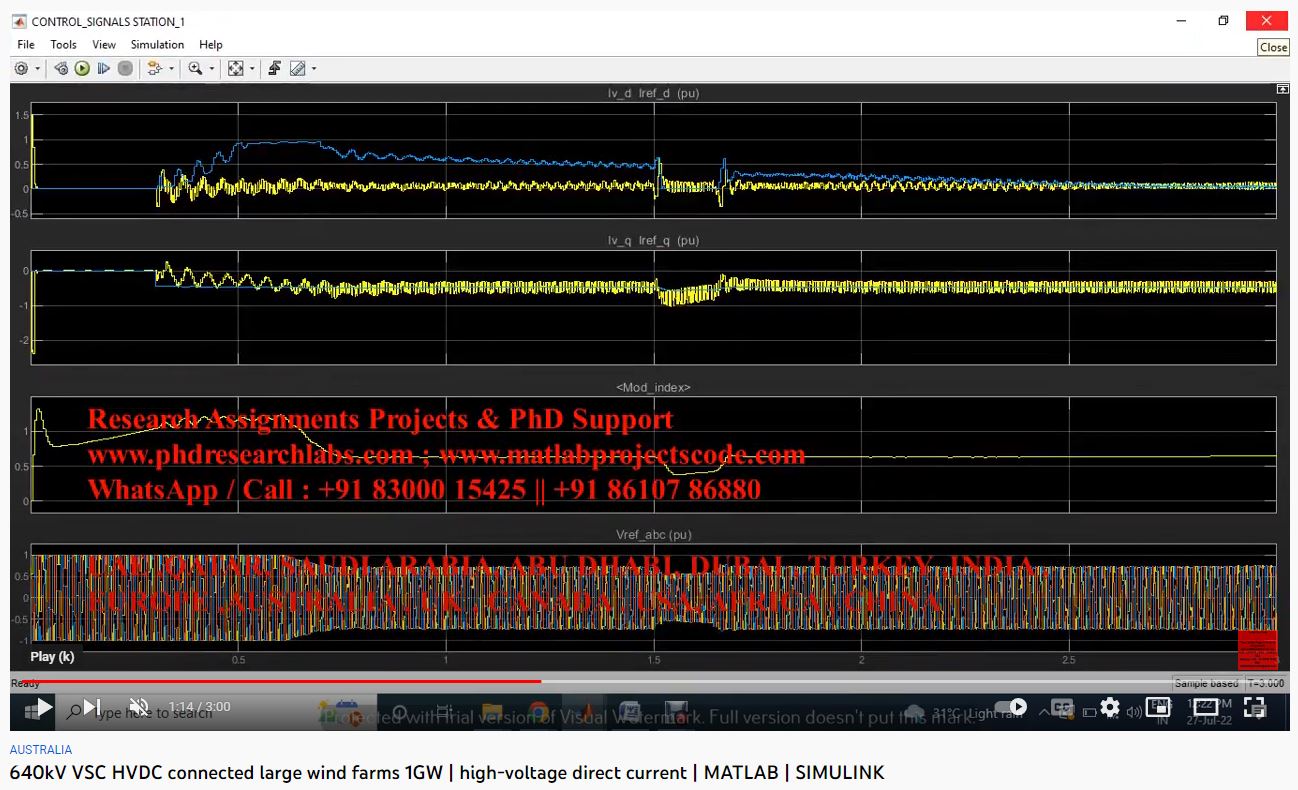Expand dropdown arrow next to Zoom tool

pos(211,69)
